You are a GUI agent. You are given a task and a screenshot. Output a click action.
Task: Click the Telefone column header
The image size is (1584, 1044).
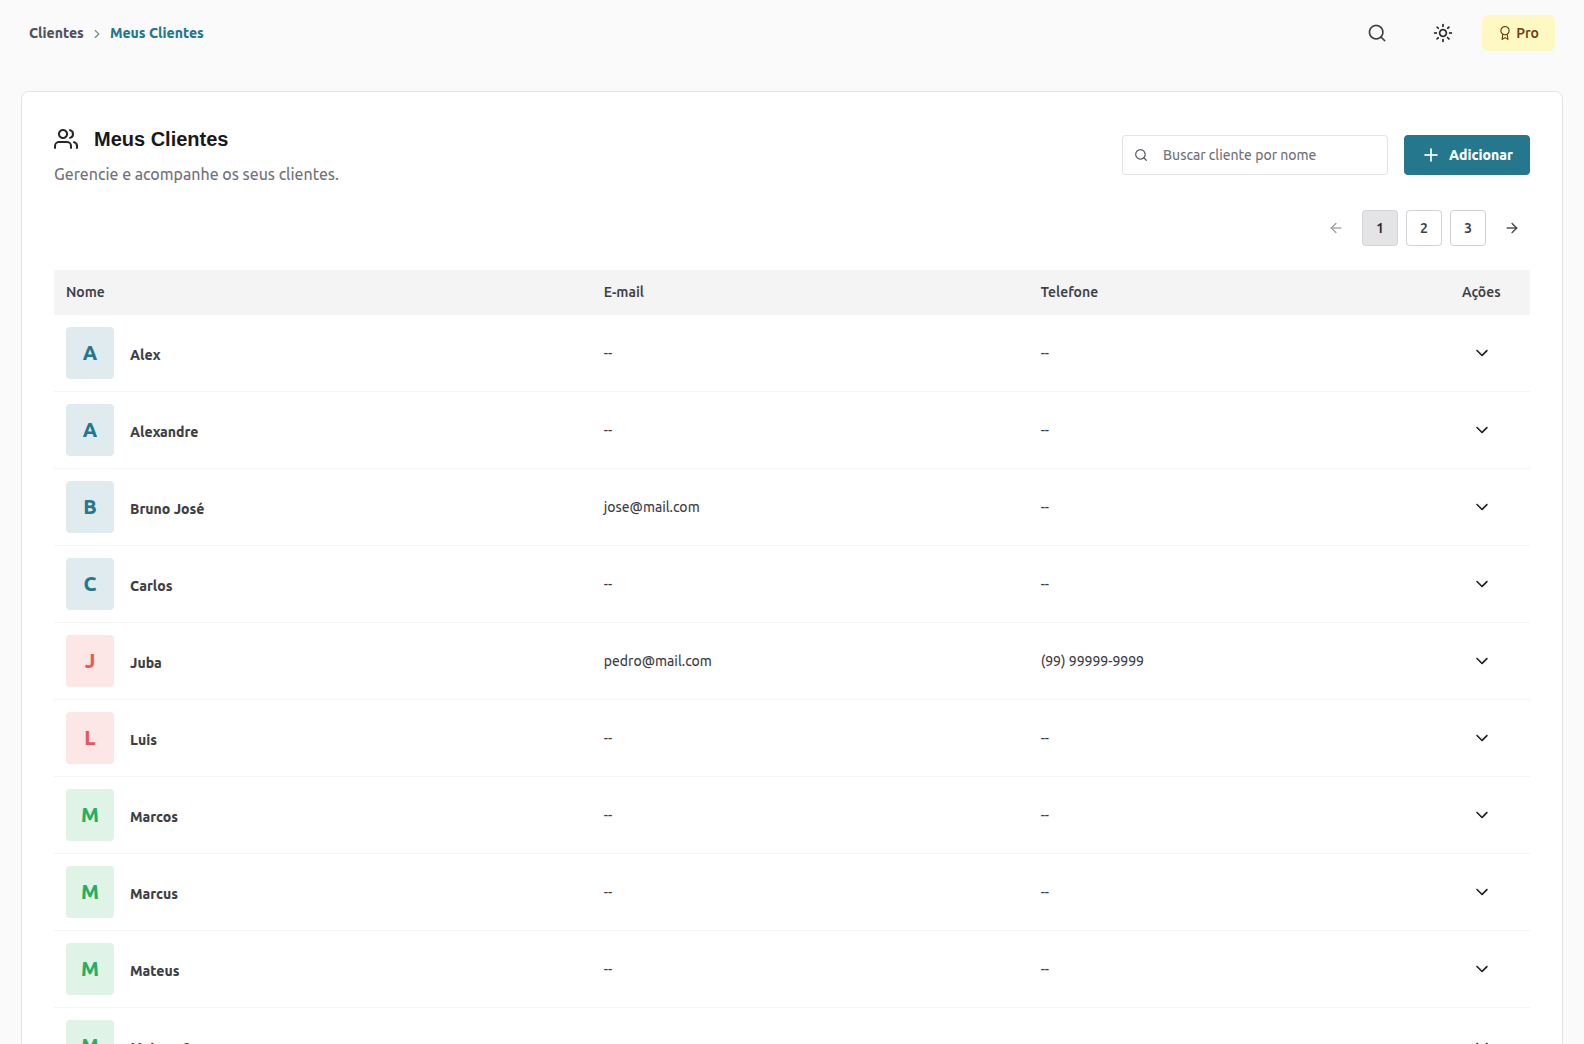point(1069,292)
